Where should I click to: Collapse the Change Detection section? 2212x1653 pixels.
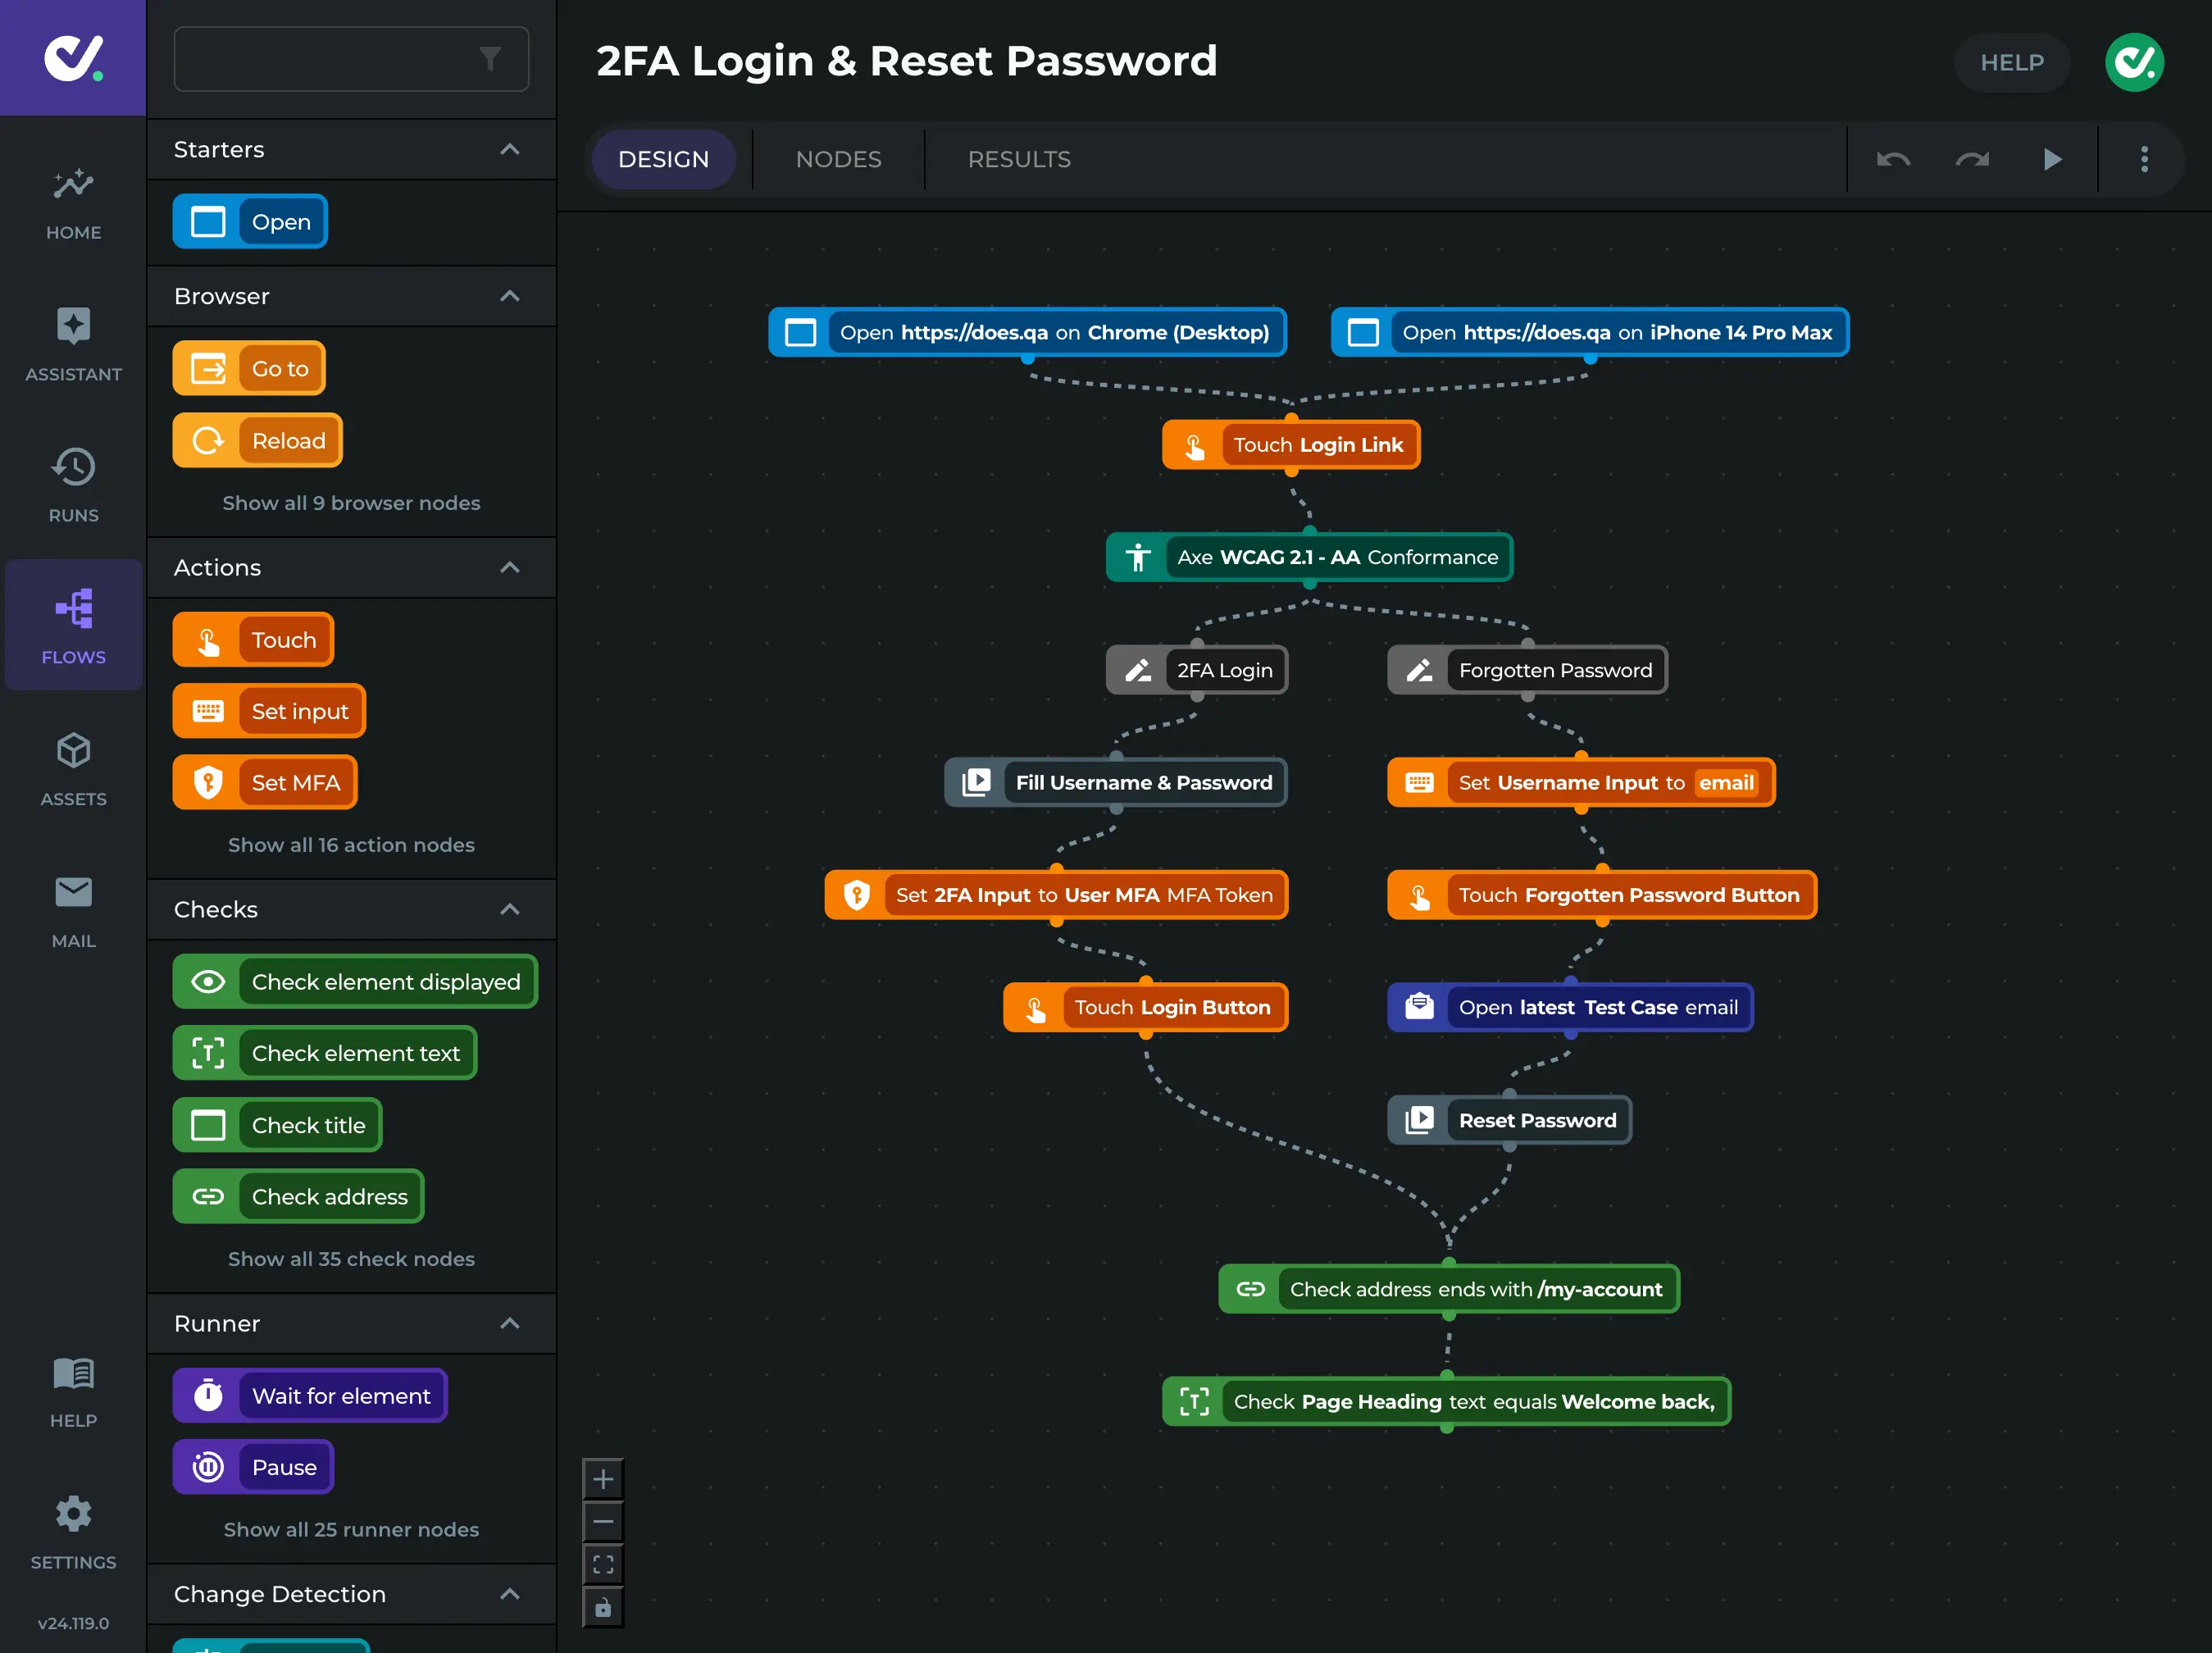tap(509, 1595)
